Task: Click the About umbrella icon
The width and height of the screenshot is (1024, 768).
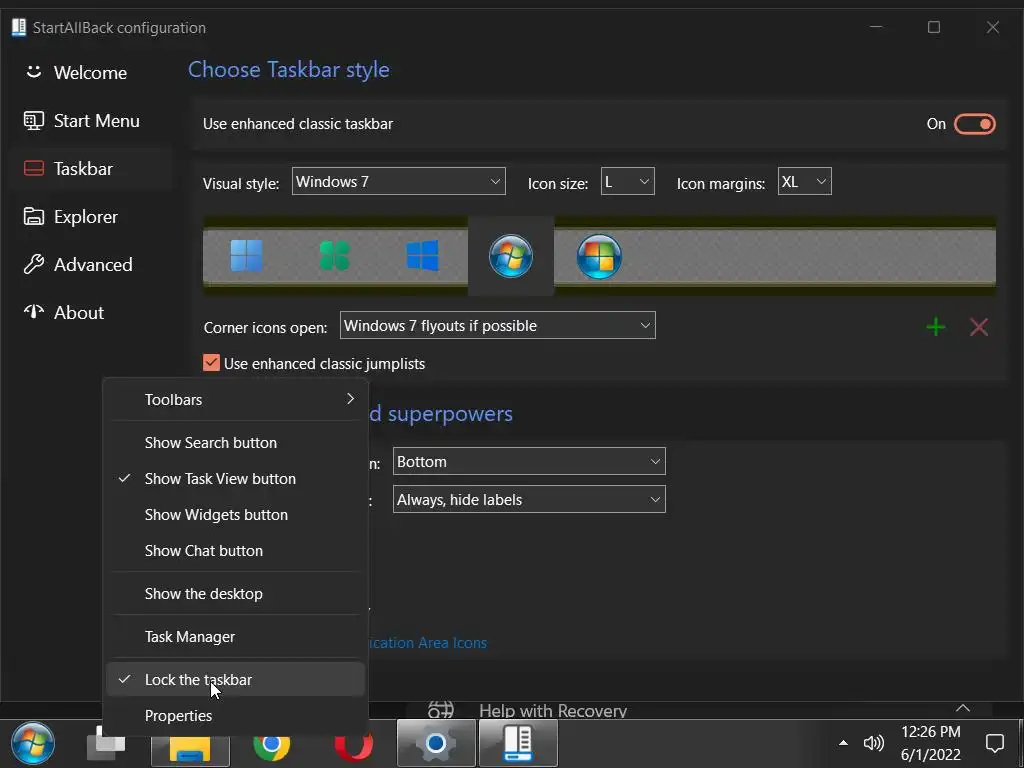Action: [33, 312]
